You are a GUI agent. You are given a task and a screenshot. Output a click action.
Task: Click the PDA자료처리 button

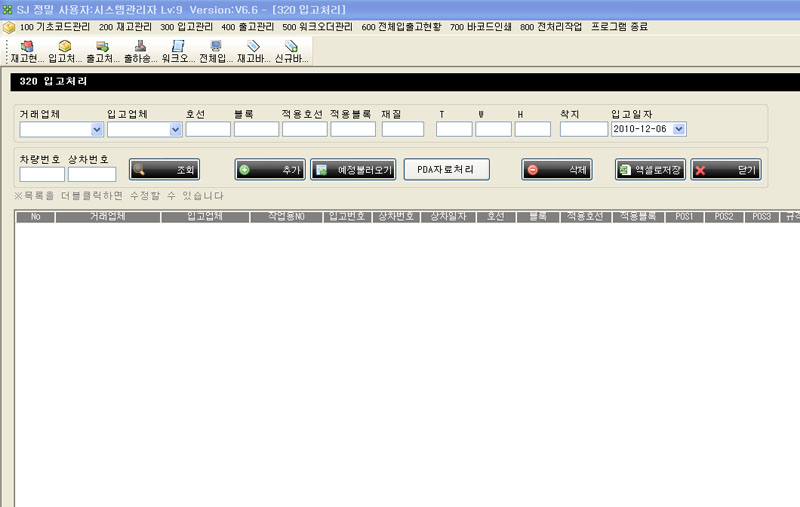[446, 170]
